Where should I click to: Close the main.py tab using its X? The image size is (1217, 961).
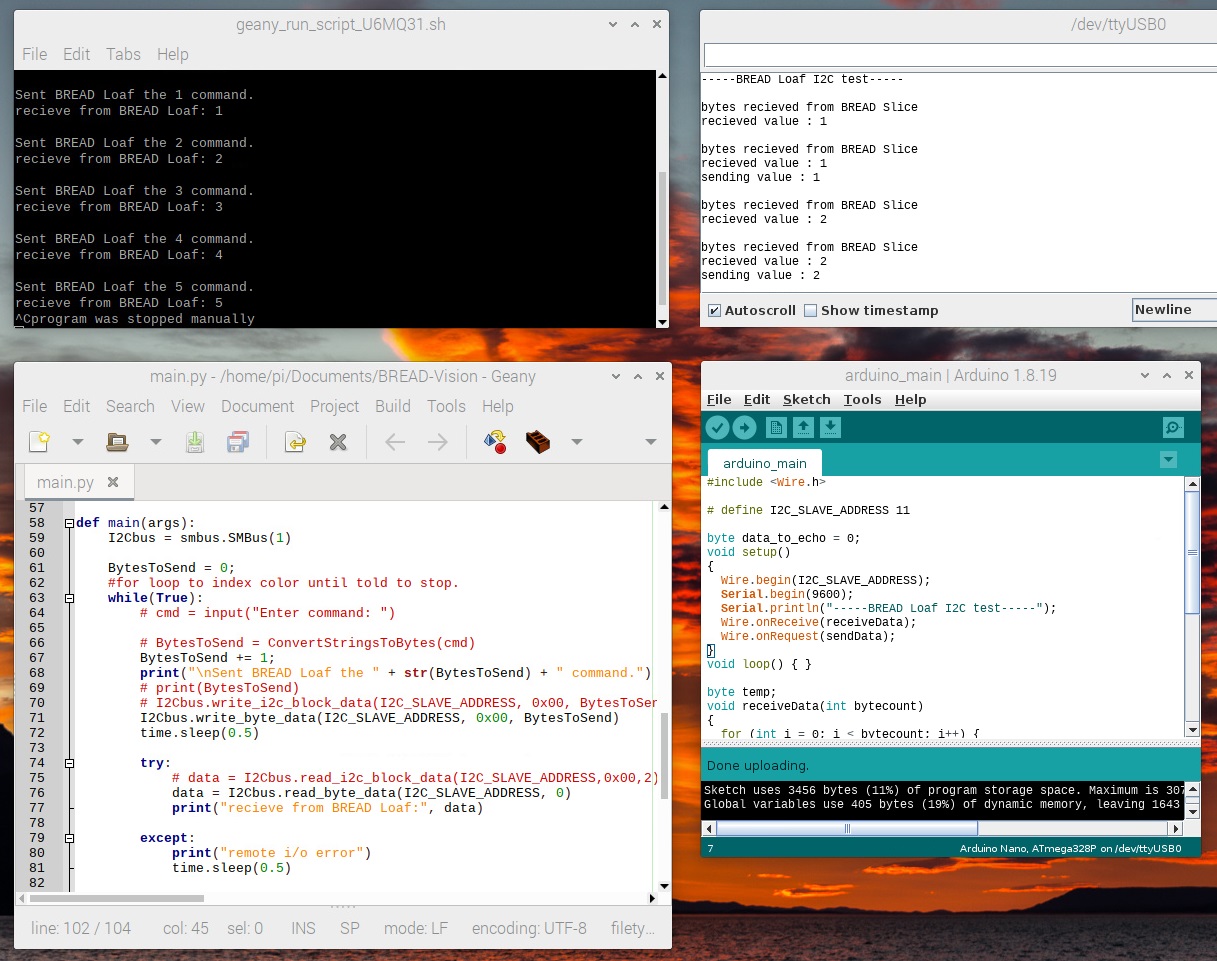pyautogui.click(x=113, y=482)
